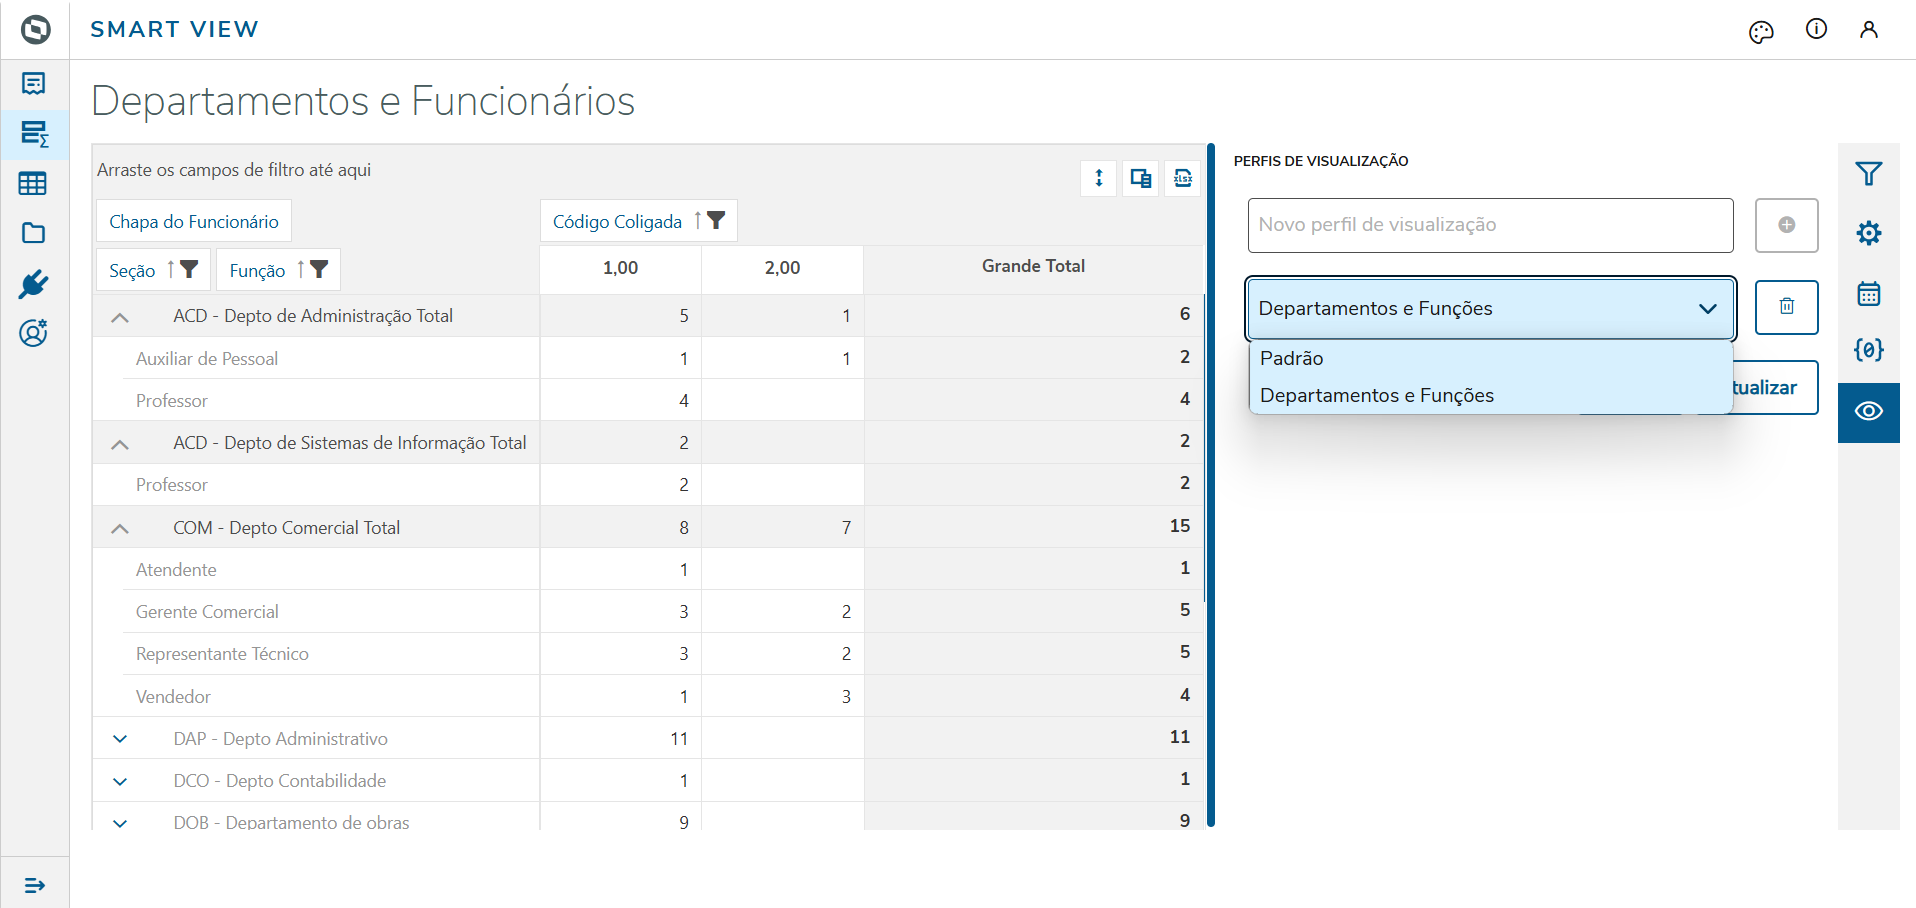1916x908 pixels.
Task: Open the theme palette icon
Action: tap(1761, 32)
